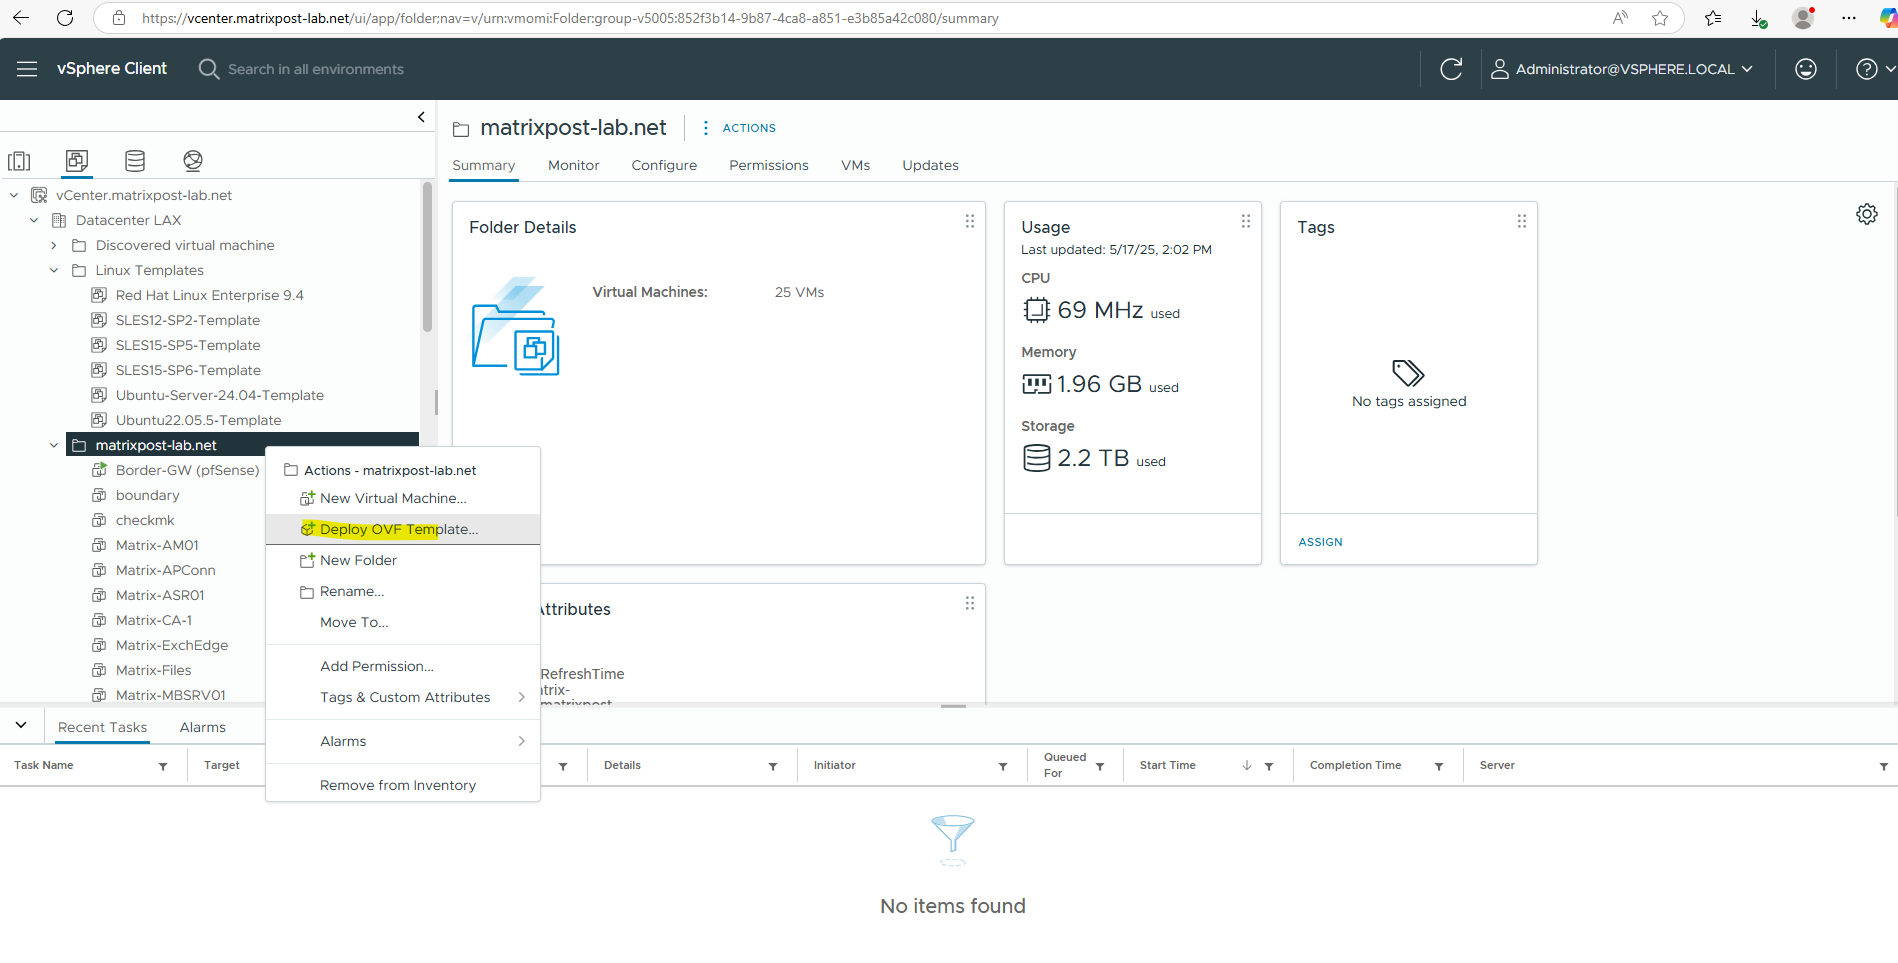Filter the Queued For column
The image size is (1898, 963).
pos(1100,766)
